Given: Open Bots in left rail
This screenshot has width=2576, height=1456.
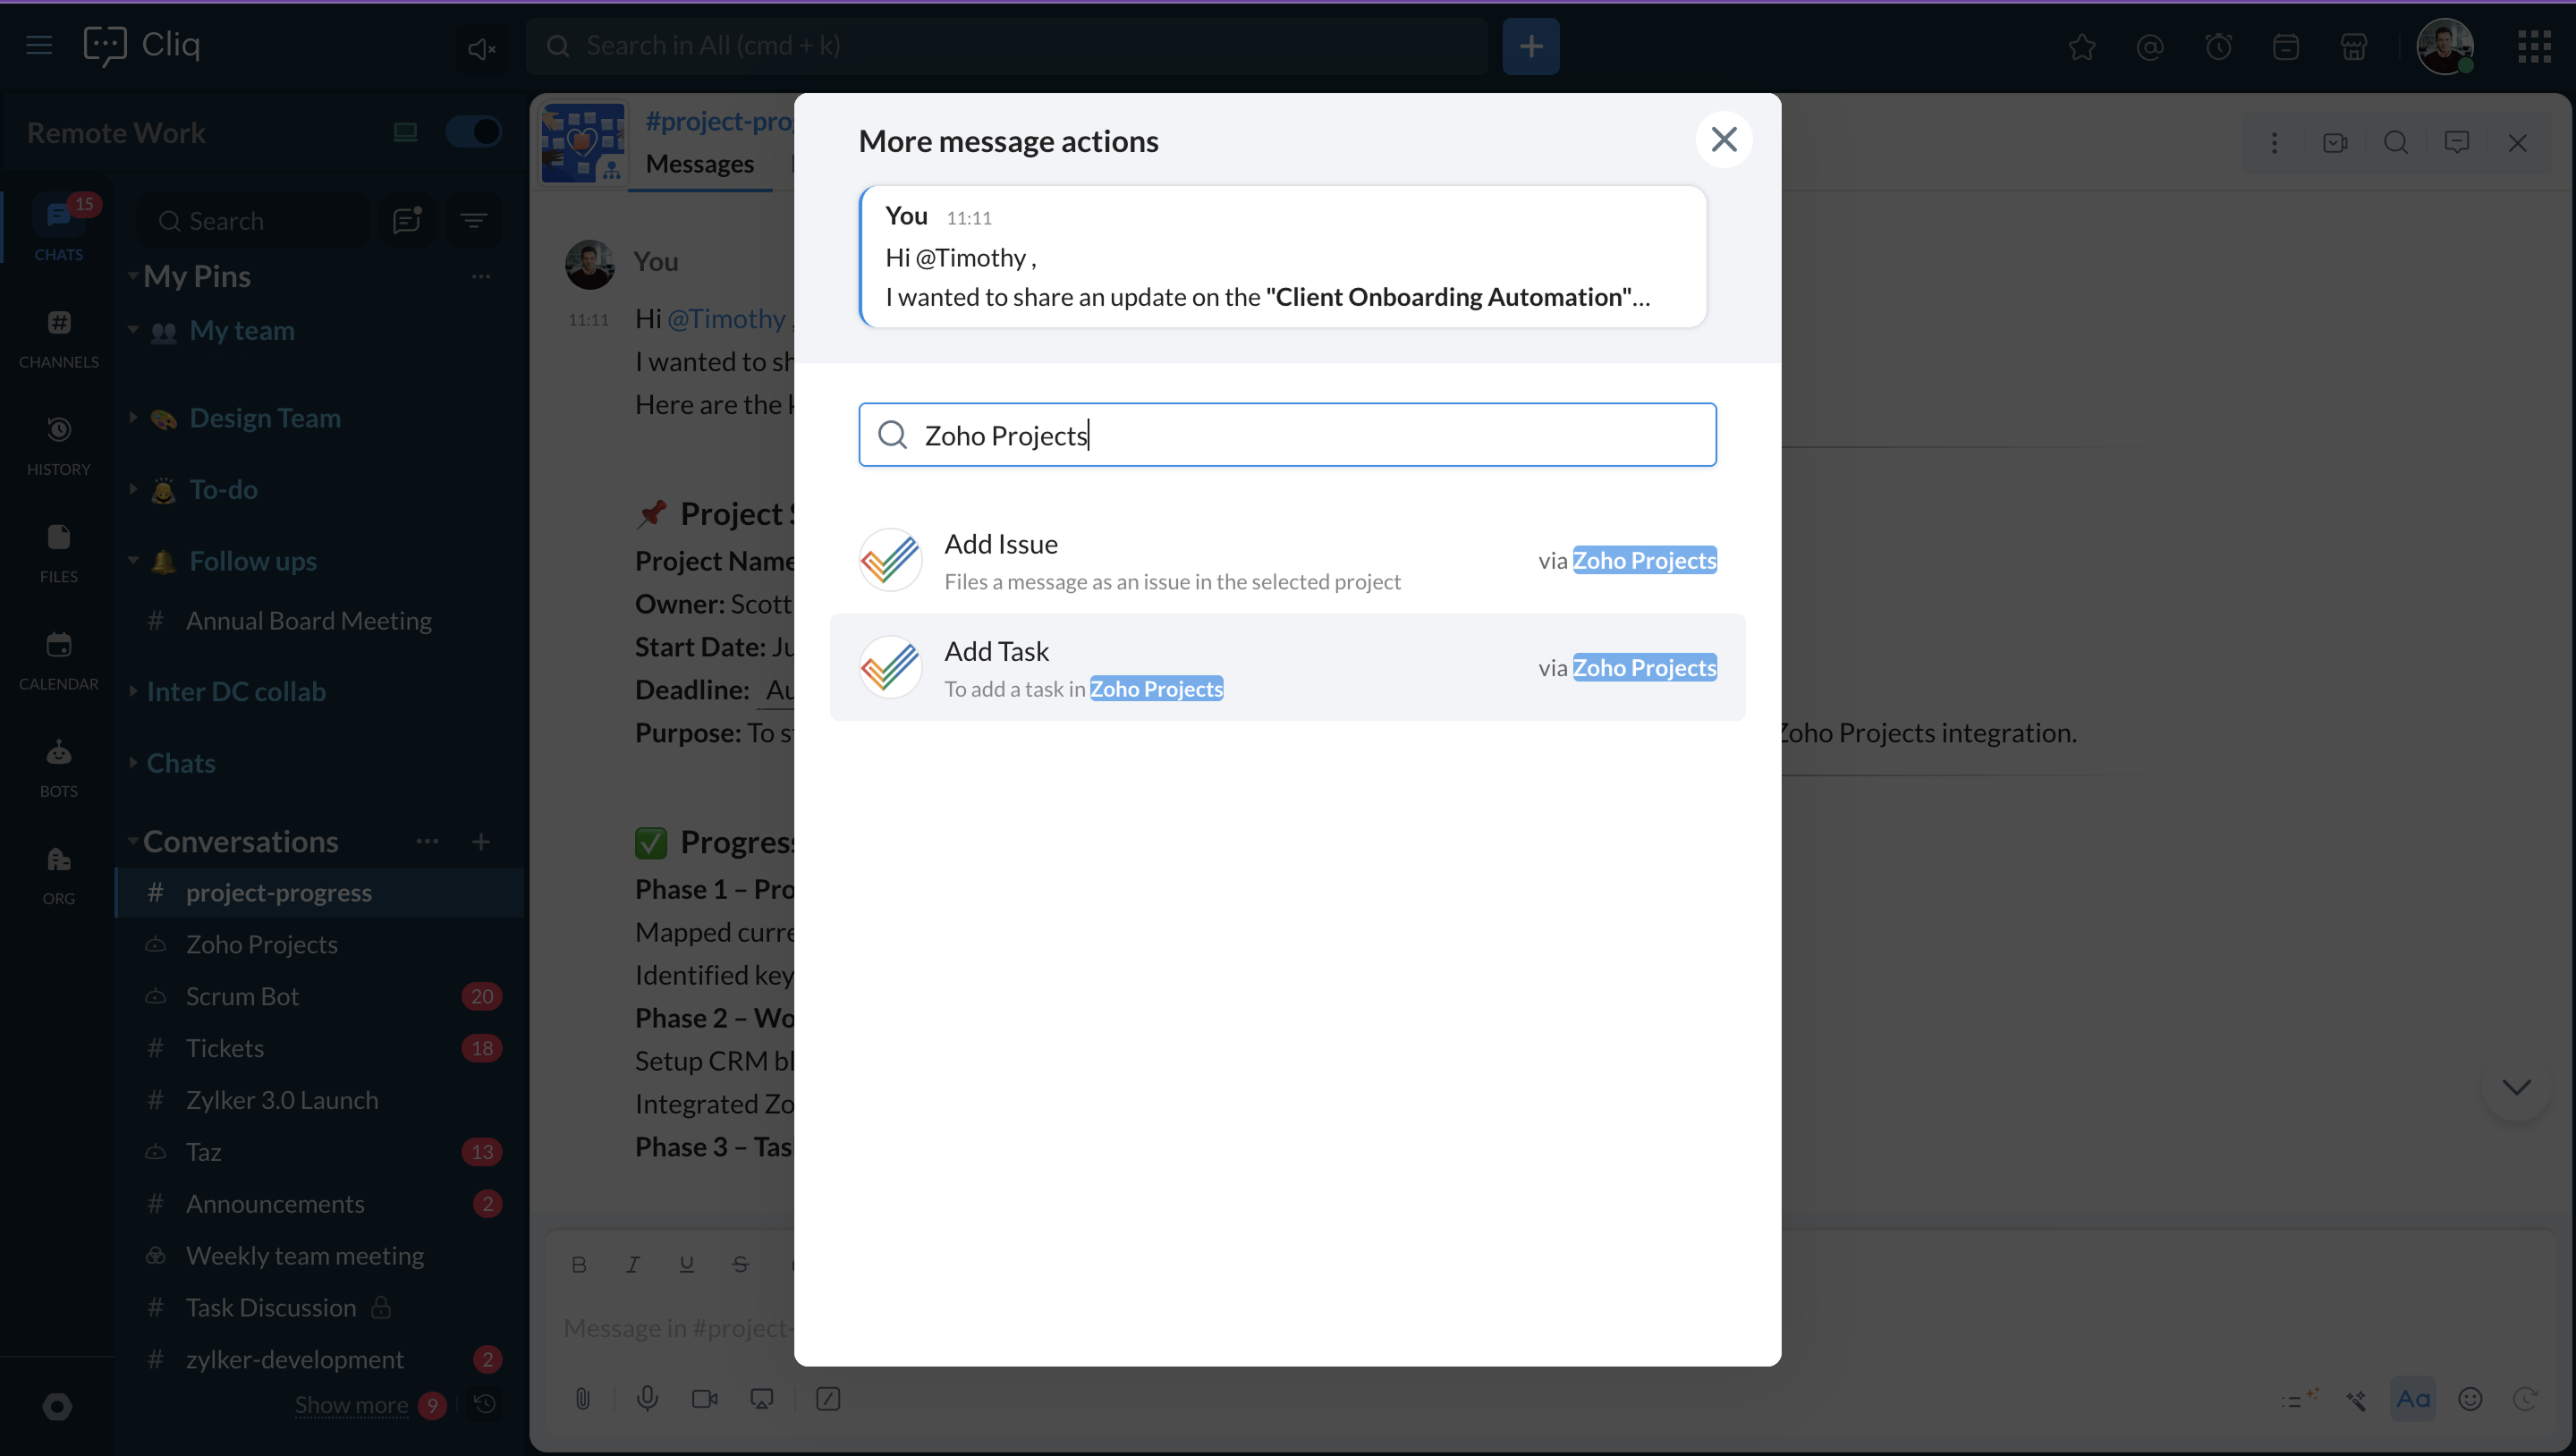Looking at the screenshot, I should point(58,768).
